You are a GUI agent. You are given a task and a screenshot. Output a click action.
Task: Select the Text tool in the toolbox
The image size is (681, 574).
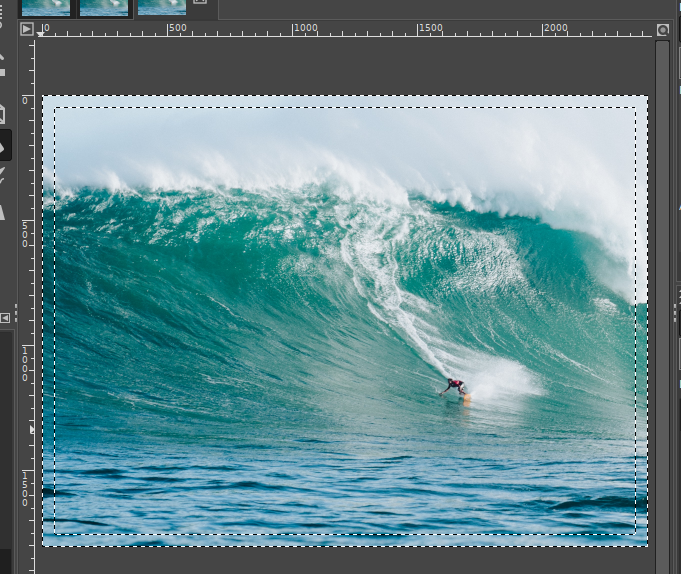3,211
